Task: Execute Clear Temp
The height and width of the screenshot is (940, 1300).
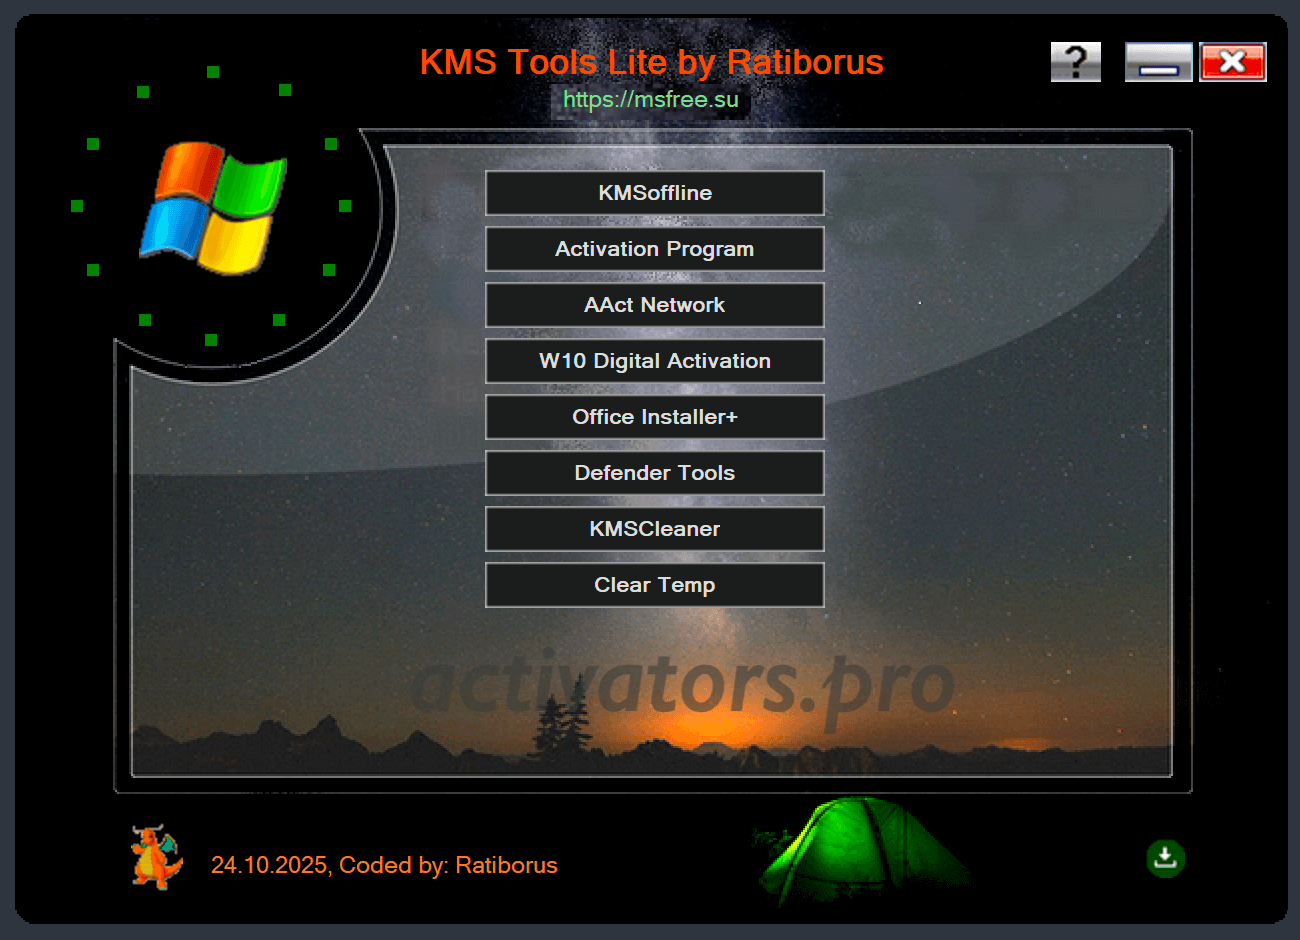Action: [x=654, y=585]
